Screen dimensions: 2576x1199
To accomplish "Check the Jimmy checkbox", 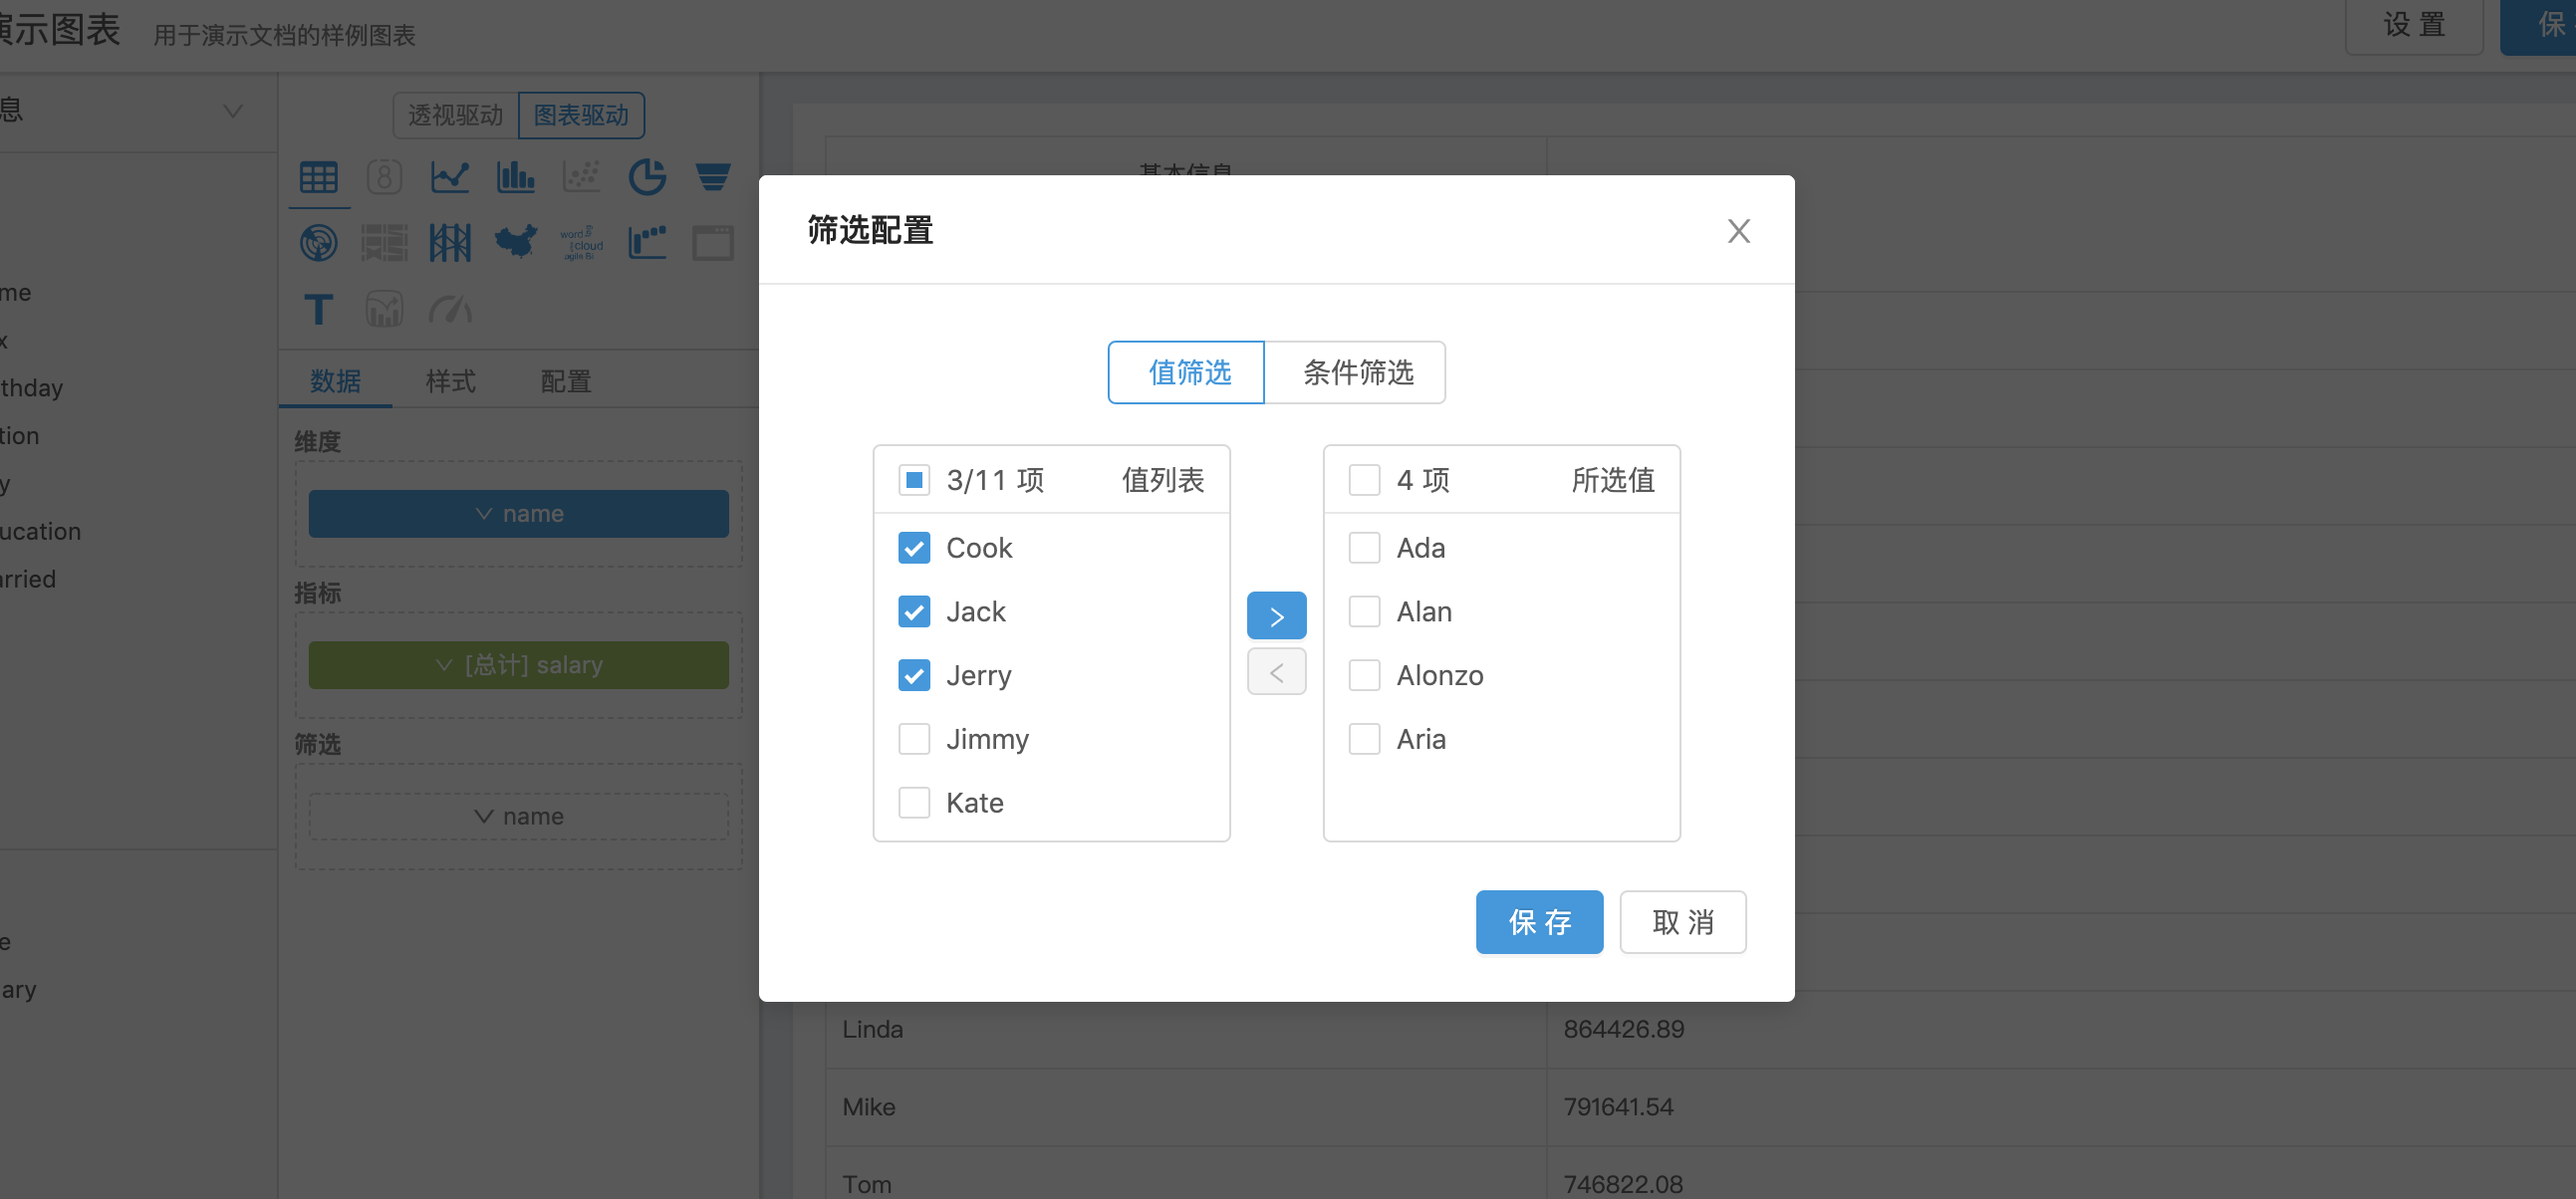I will click(x=913, y=739).
